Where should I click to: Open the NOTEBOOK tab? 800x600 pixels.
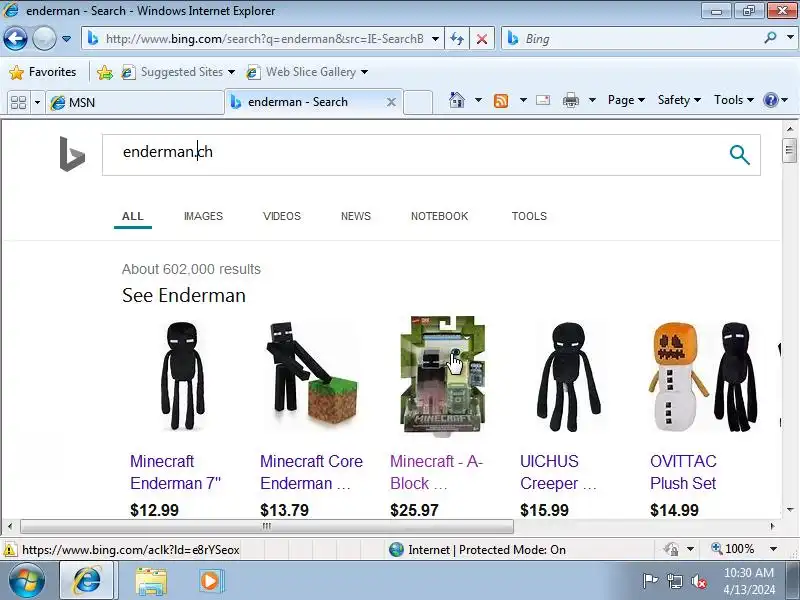pos(439,216)
